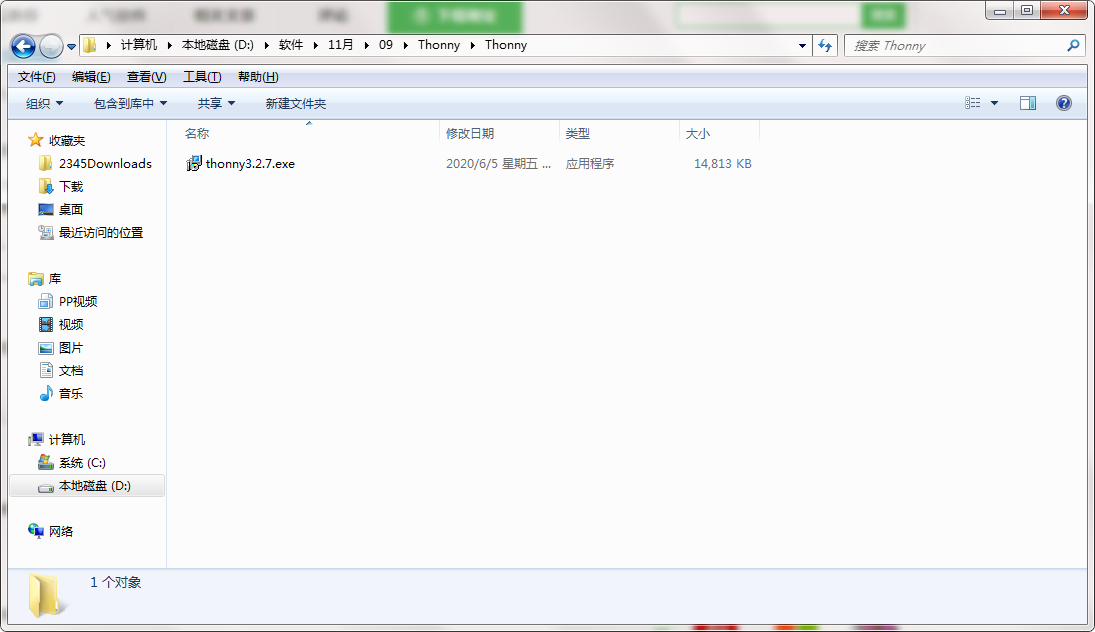This screenshot has width=1095, height=632.
Task: Click 网络 in the navigation pane
Action: click(61, 532)
